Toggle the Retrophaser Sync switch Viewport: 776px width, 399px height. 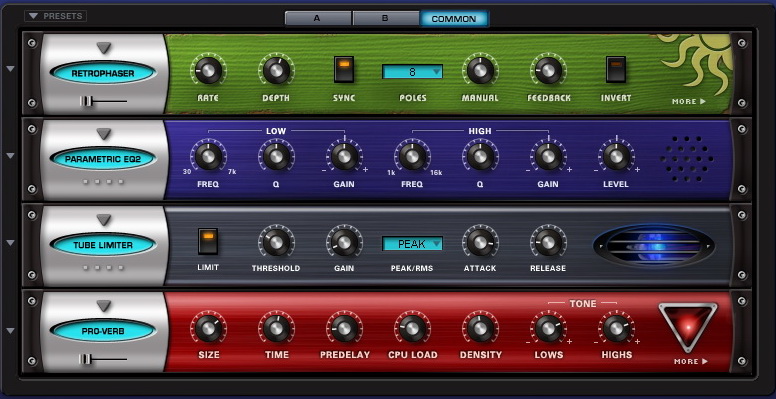344,69
